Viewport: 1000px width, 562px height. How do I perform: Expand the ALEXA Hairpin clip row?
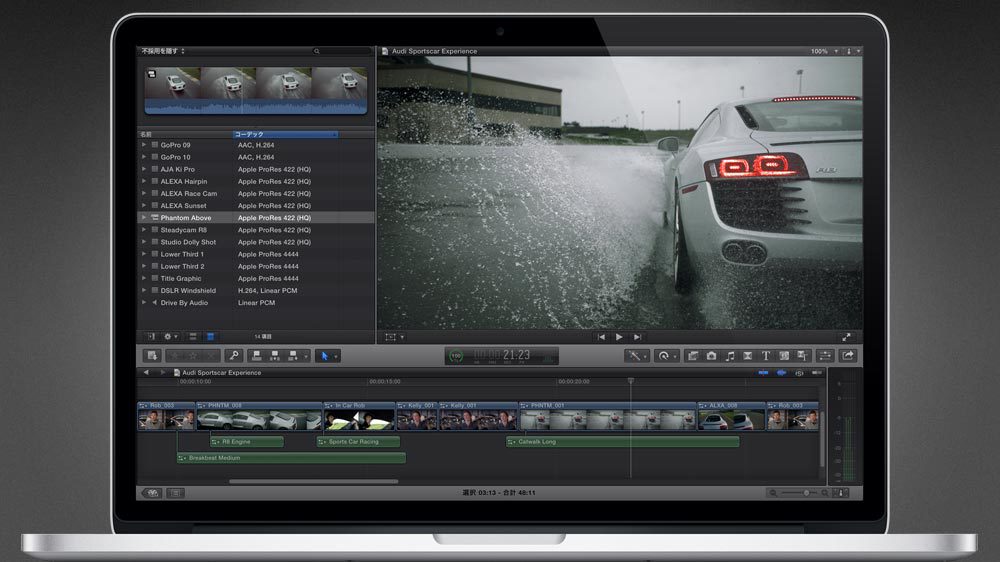pyautogui.click(x=143, y=181)
